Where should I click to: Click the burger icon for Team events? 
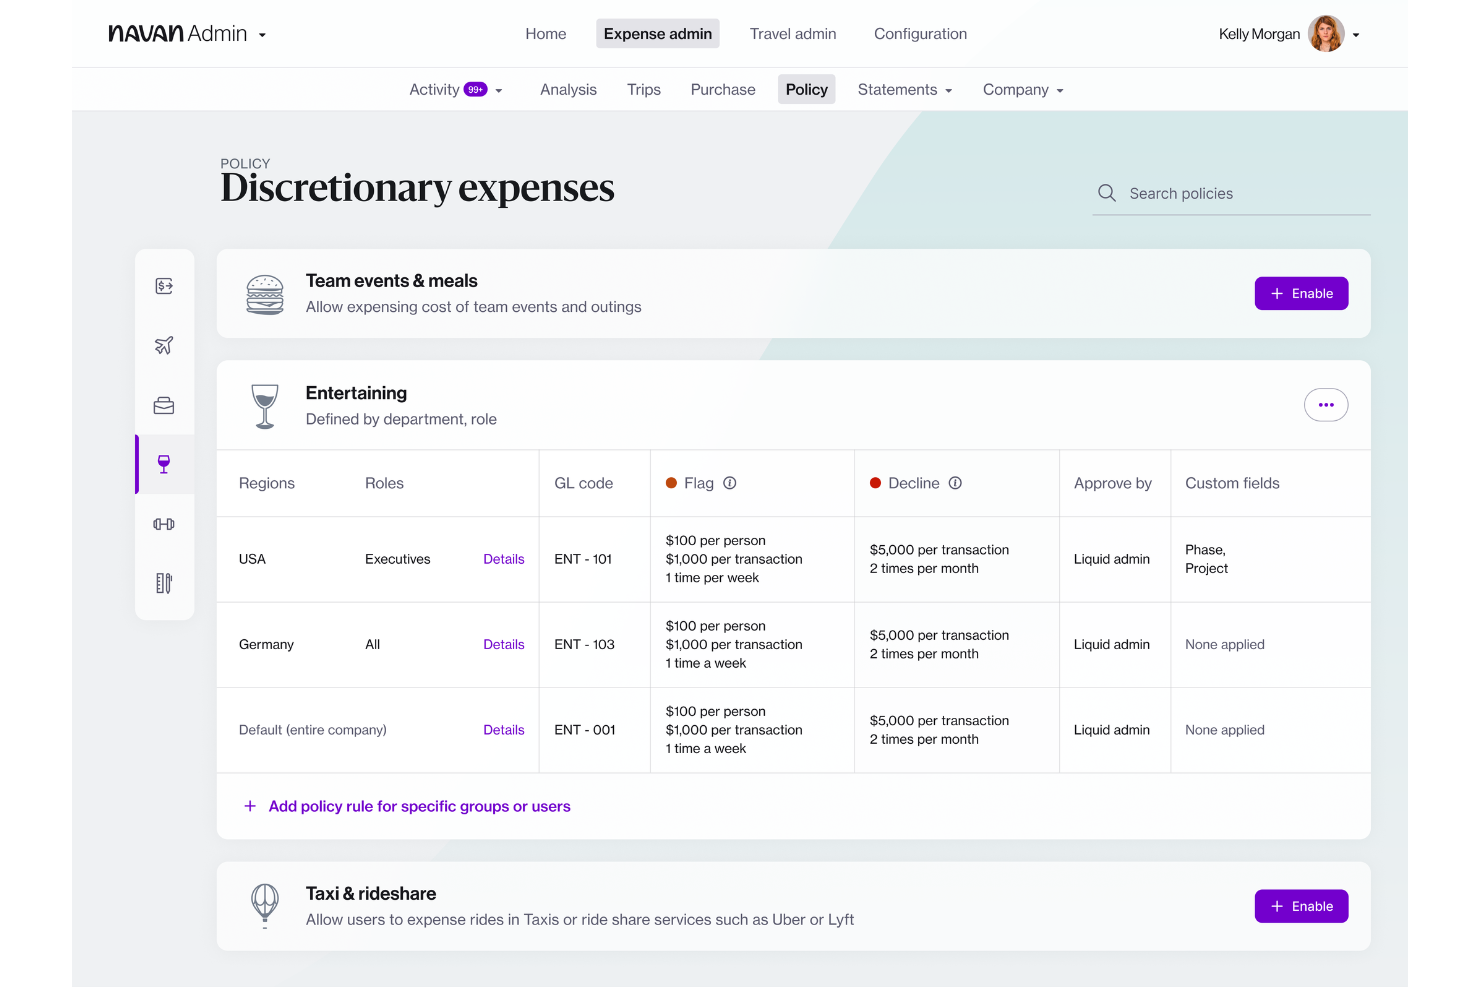coord(265,293)
